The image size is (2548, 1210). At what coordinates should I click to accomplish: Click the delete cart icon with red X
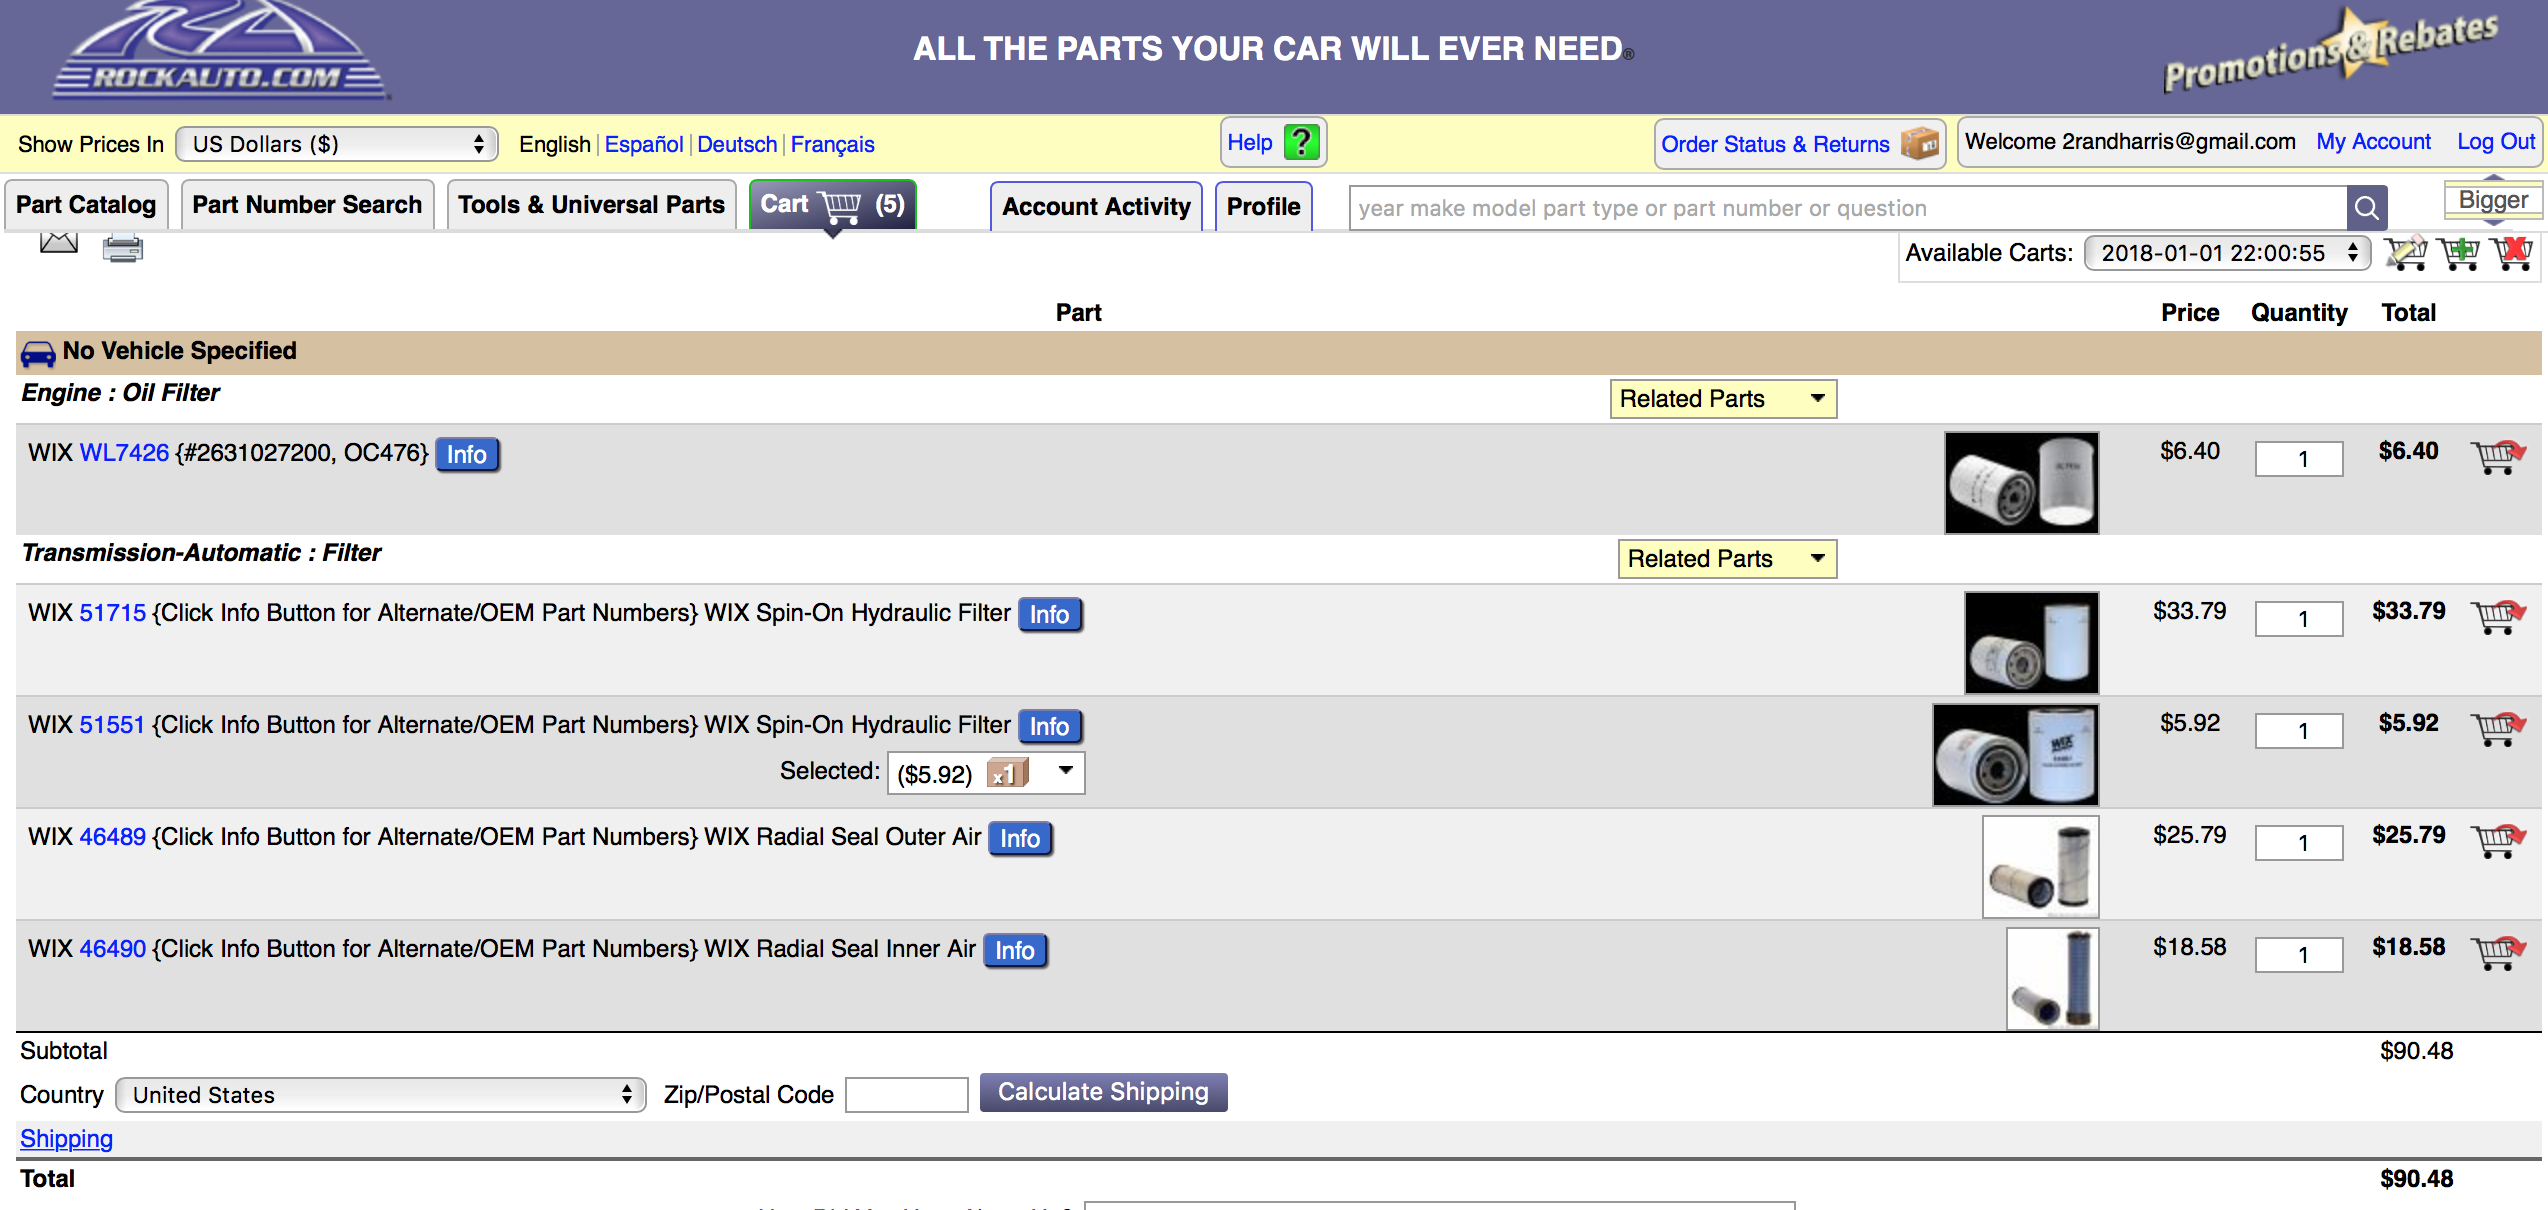coord(2512,253)
